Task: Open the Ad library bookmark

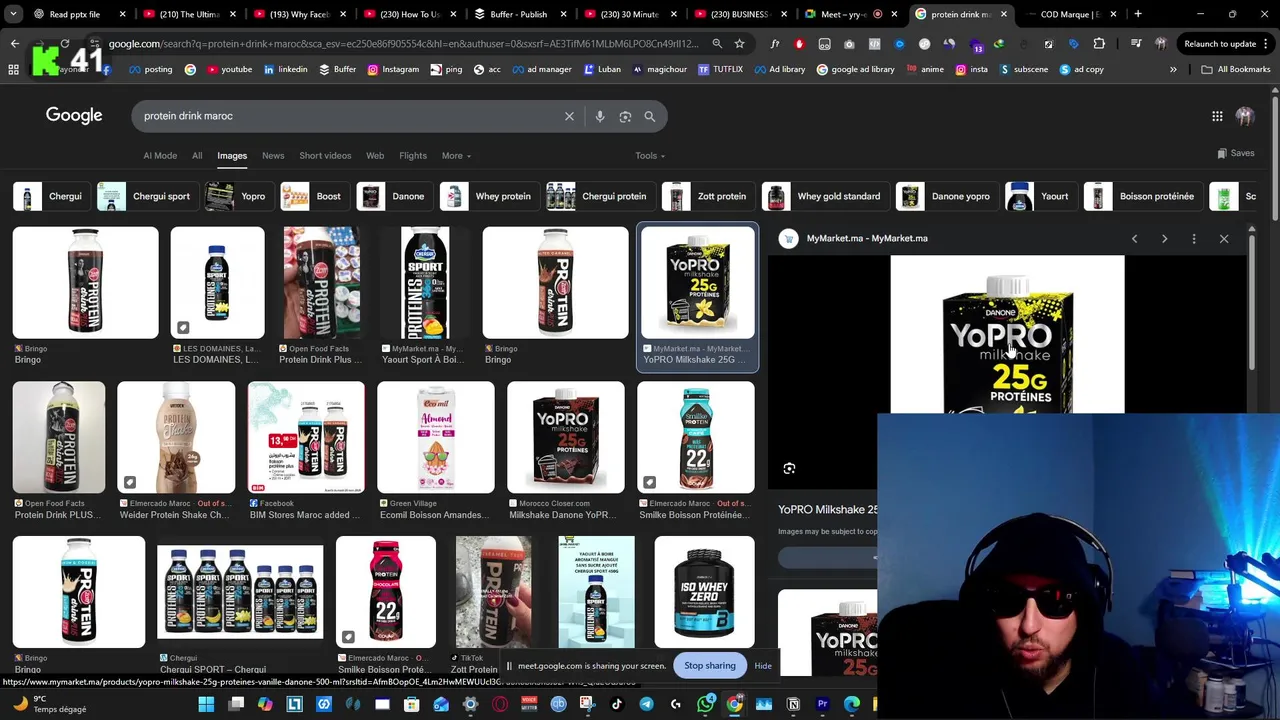Action: click(x=779, y=69)
